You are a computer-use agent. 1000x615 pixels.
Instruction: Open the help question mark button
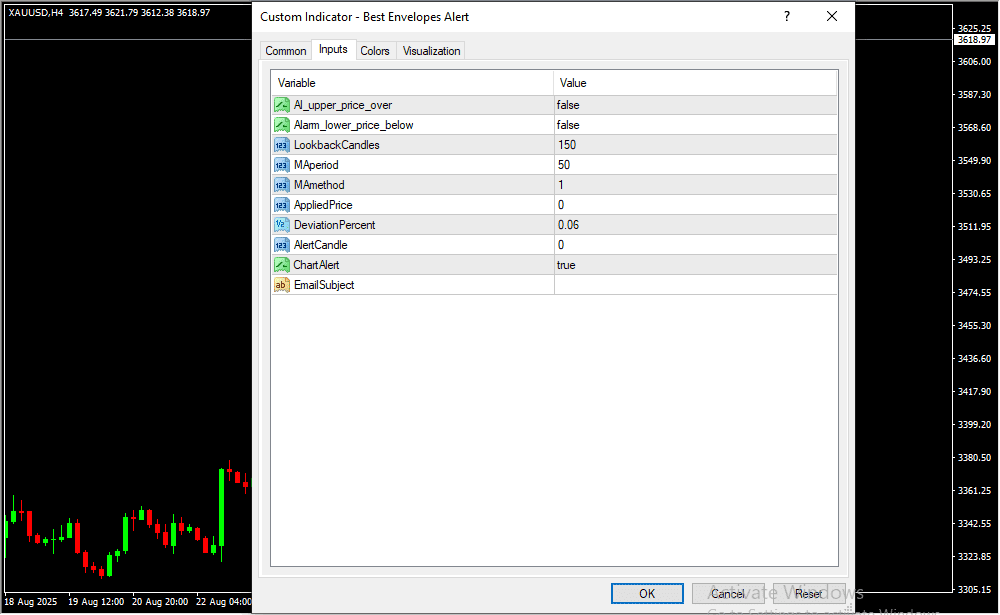point(787,17)
